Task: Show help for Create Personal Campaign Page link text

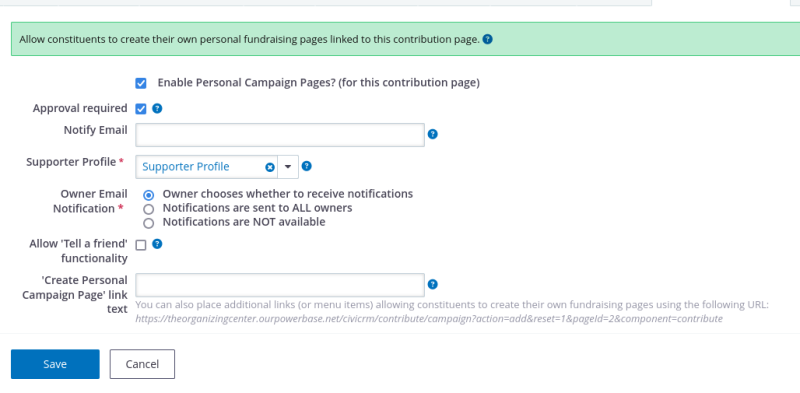Action: (x=433, y=284)
